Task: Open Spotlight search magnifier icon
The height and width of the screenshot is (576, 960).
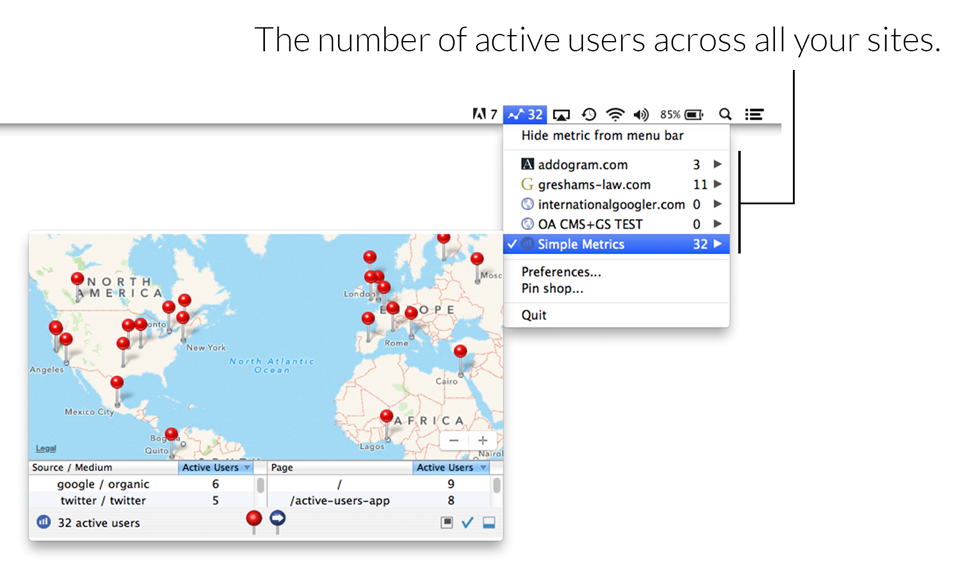Action: coord(725,114)
